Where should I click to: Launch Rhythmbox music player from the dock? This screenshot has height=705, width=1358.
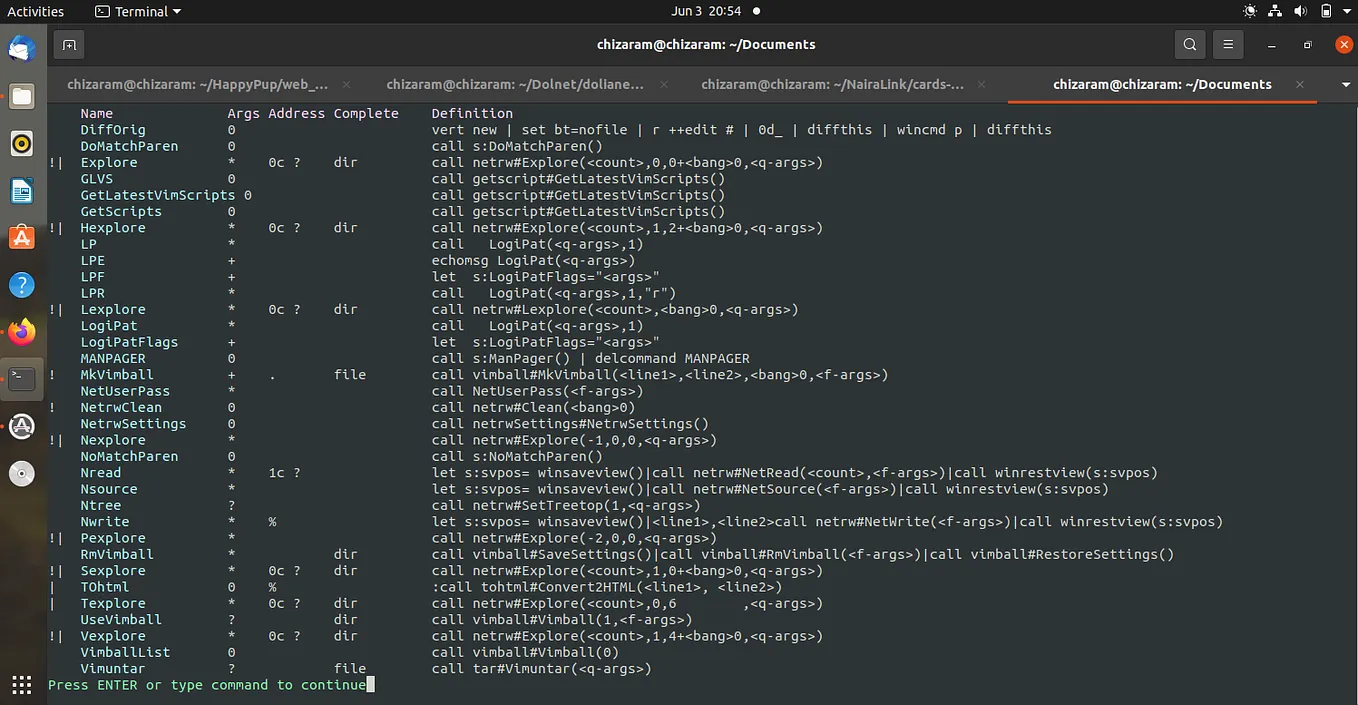click(x=22, y=143)
